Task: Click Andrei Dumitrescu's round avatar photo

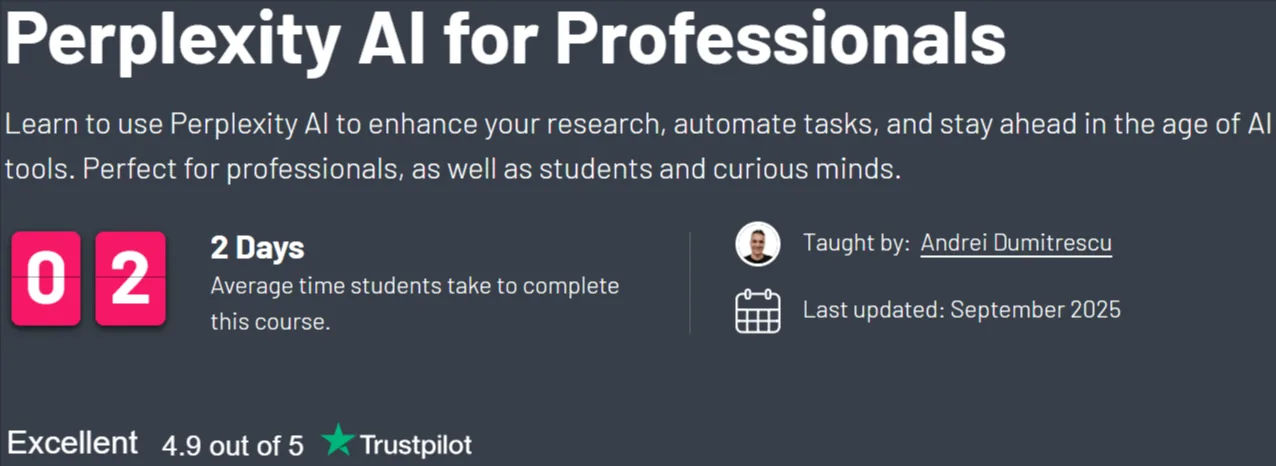Action: (x=757, y=244)
